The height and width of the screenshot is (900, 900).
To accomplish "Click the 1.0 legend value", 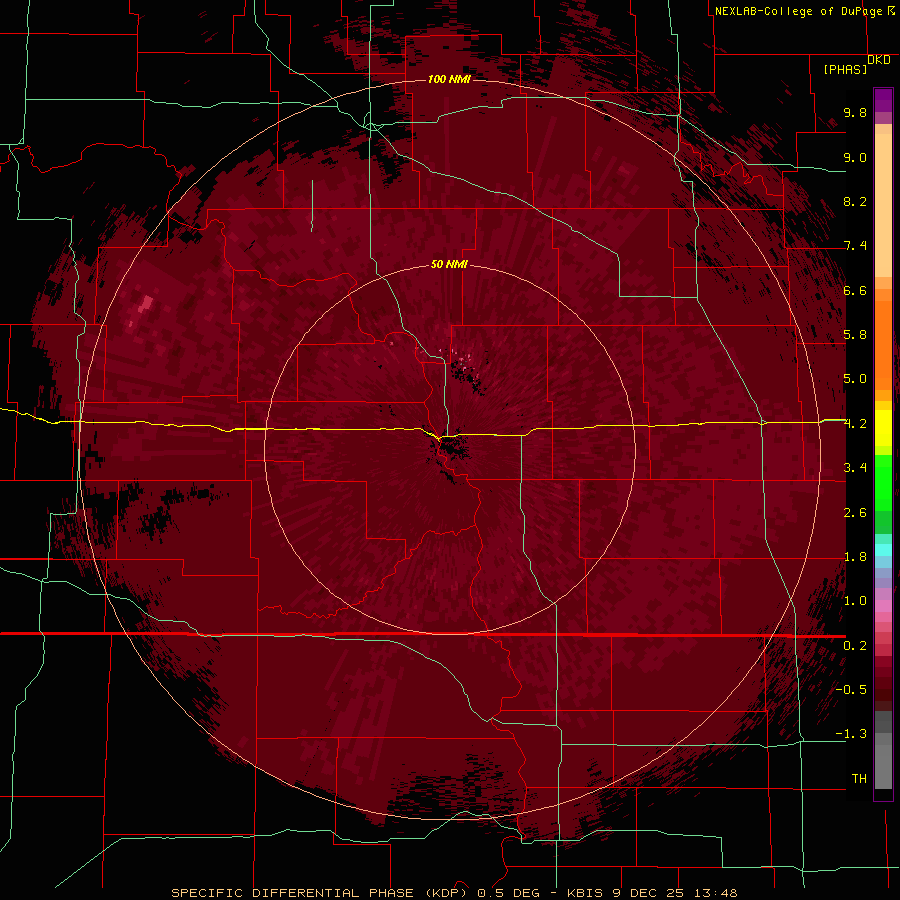I will pos(855,601).
